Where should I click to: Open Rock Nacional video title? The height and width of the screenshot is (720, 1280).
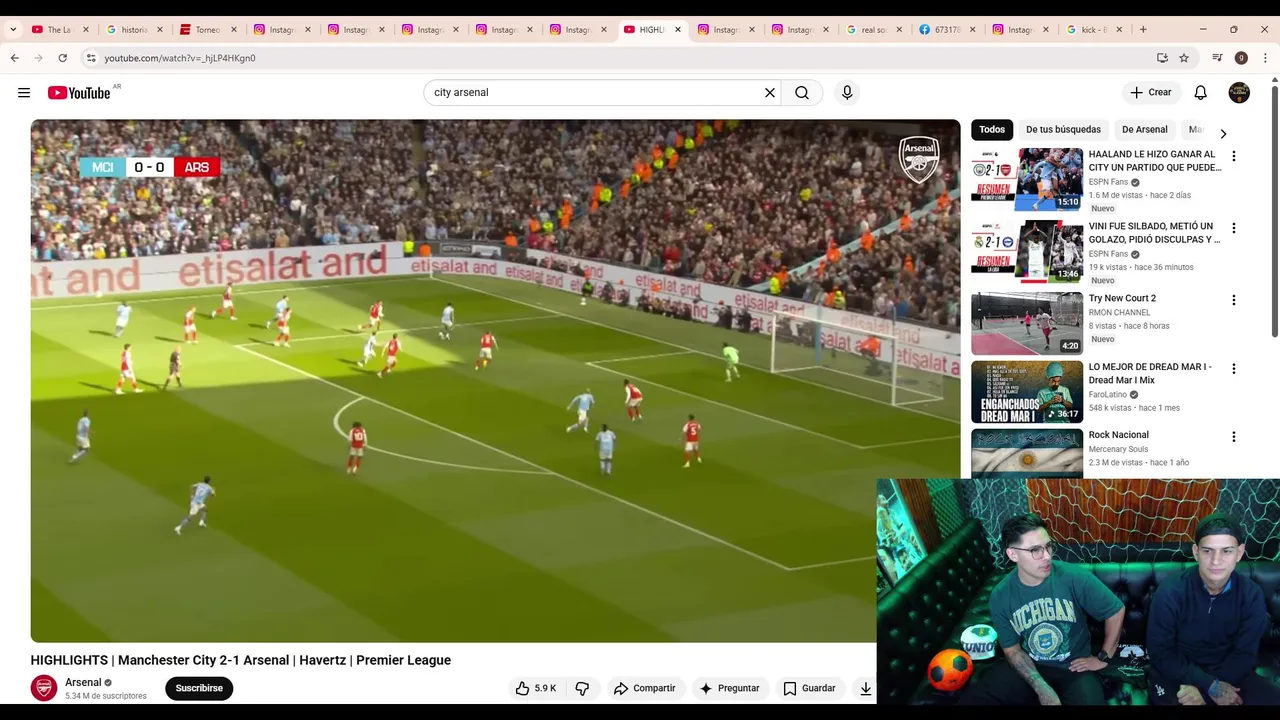coord(1118,435)
